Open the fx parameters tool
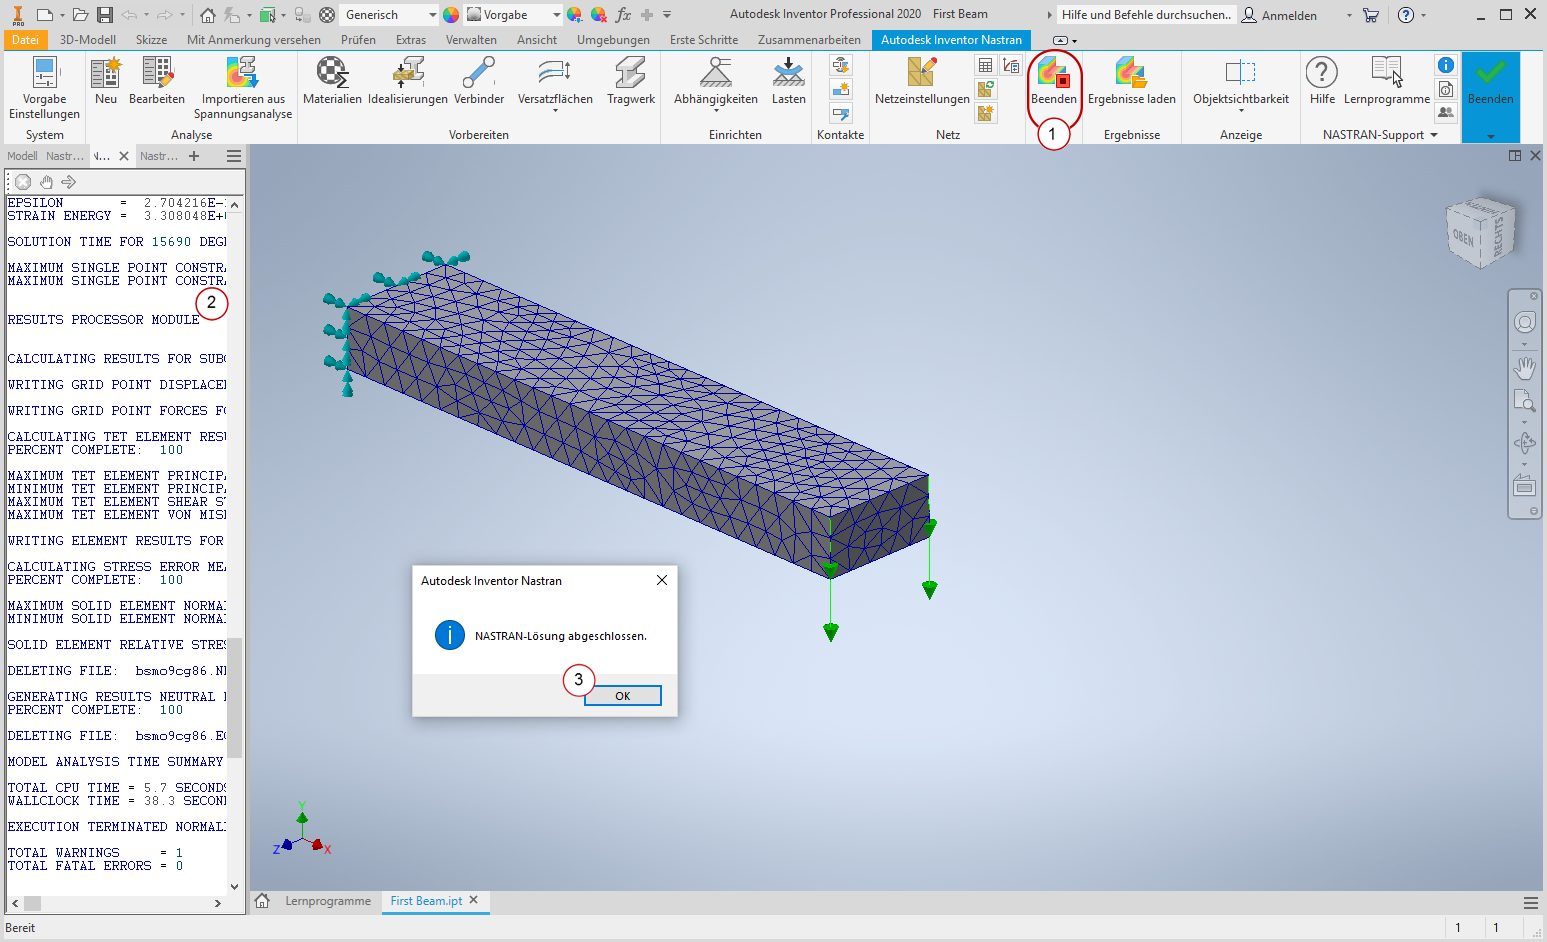Image resolution: width=1547 pixels, height=942 pixels. [623, 15]
